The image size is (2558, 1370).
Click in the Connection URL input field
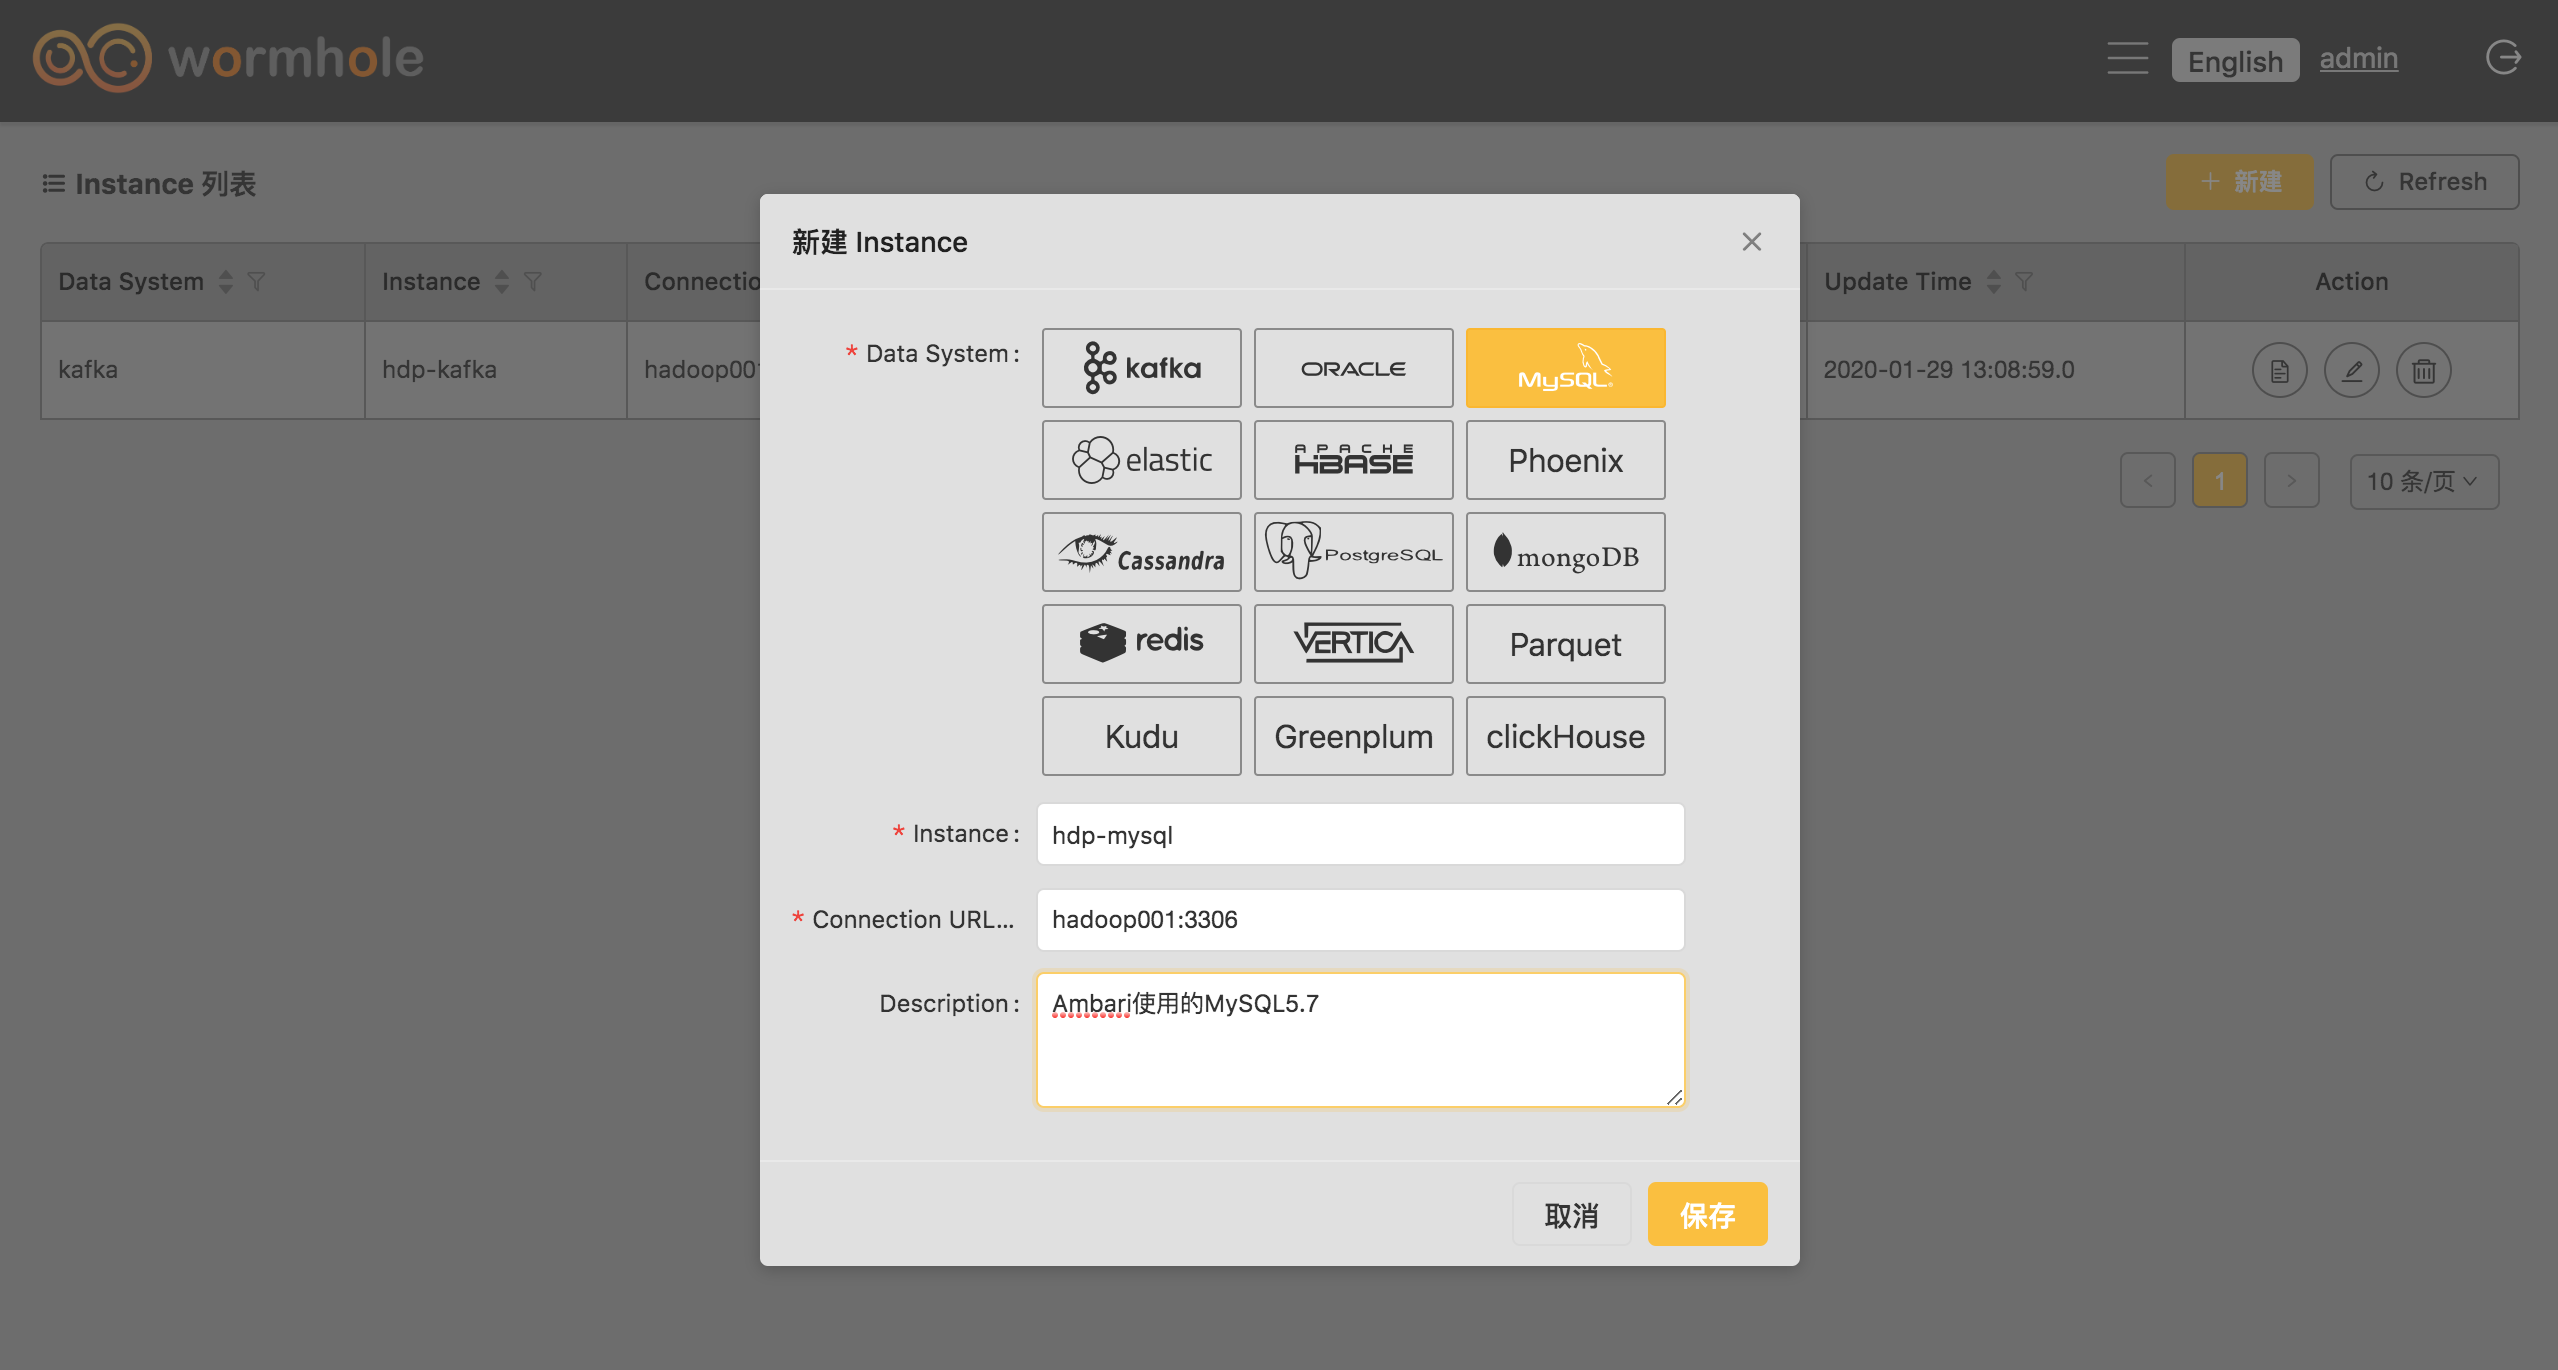(x=1360, y=920)
